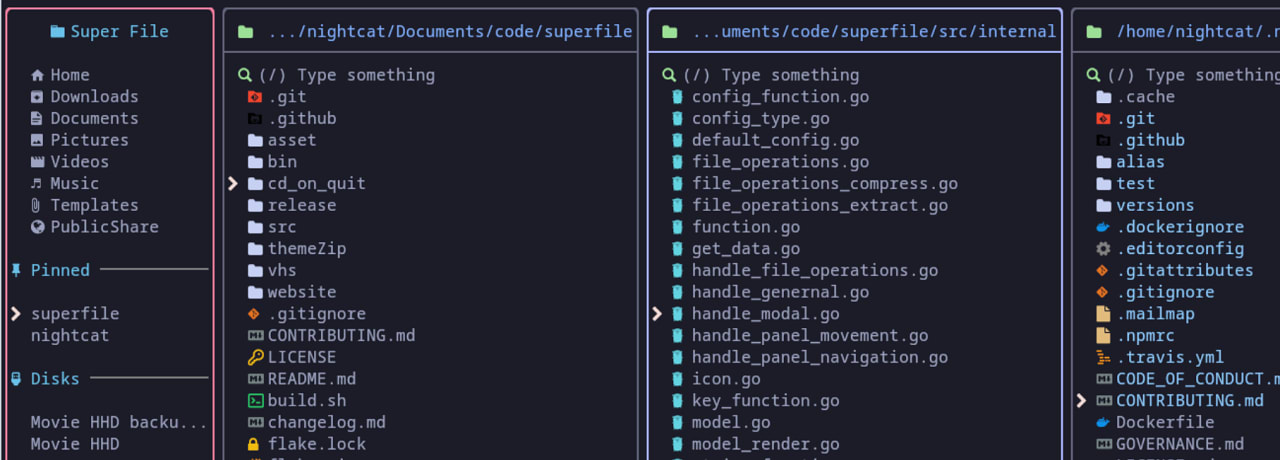Open the asset folder
The image size is (1280, 460).
point(292,140)
